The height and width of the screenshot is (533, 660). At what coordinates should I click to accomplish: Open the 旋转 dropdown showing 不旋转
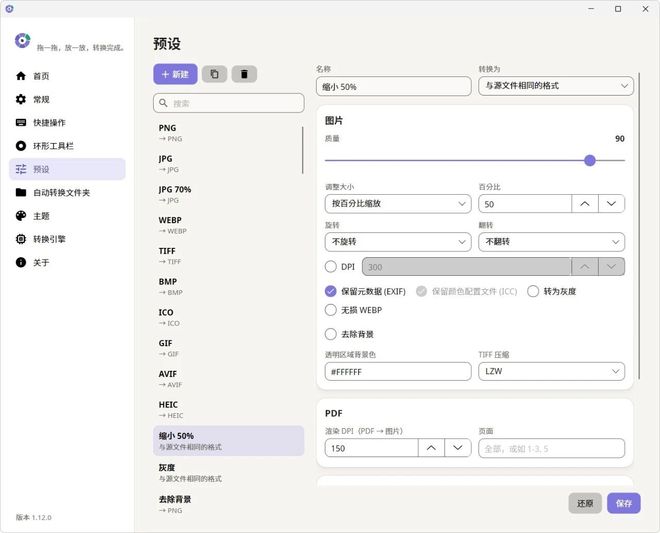tap(398, 242)
